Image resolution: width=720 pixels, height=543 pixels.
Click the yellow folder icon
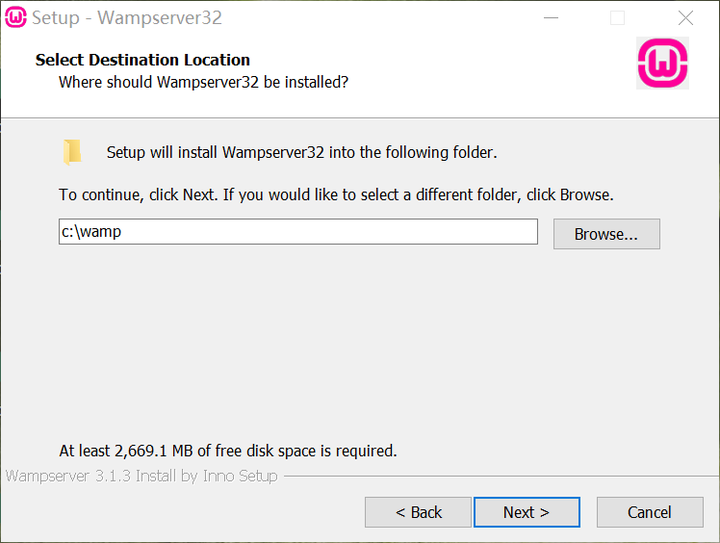pos(72,152)
